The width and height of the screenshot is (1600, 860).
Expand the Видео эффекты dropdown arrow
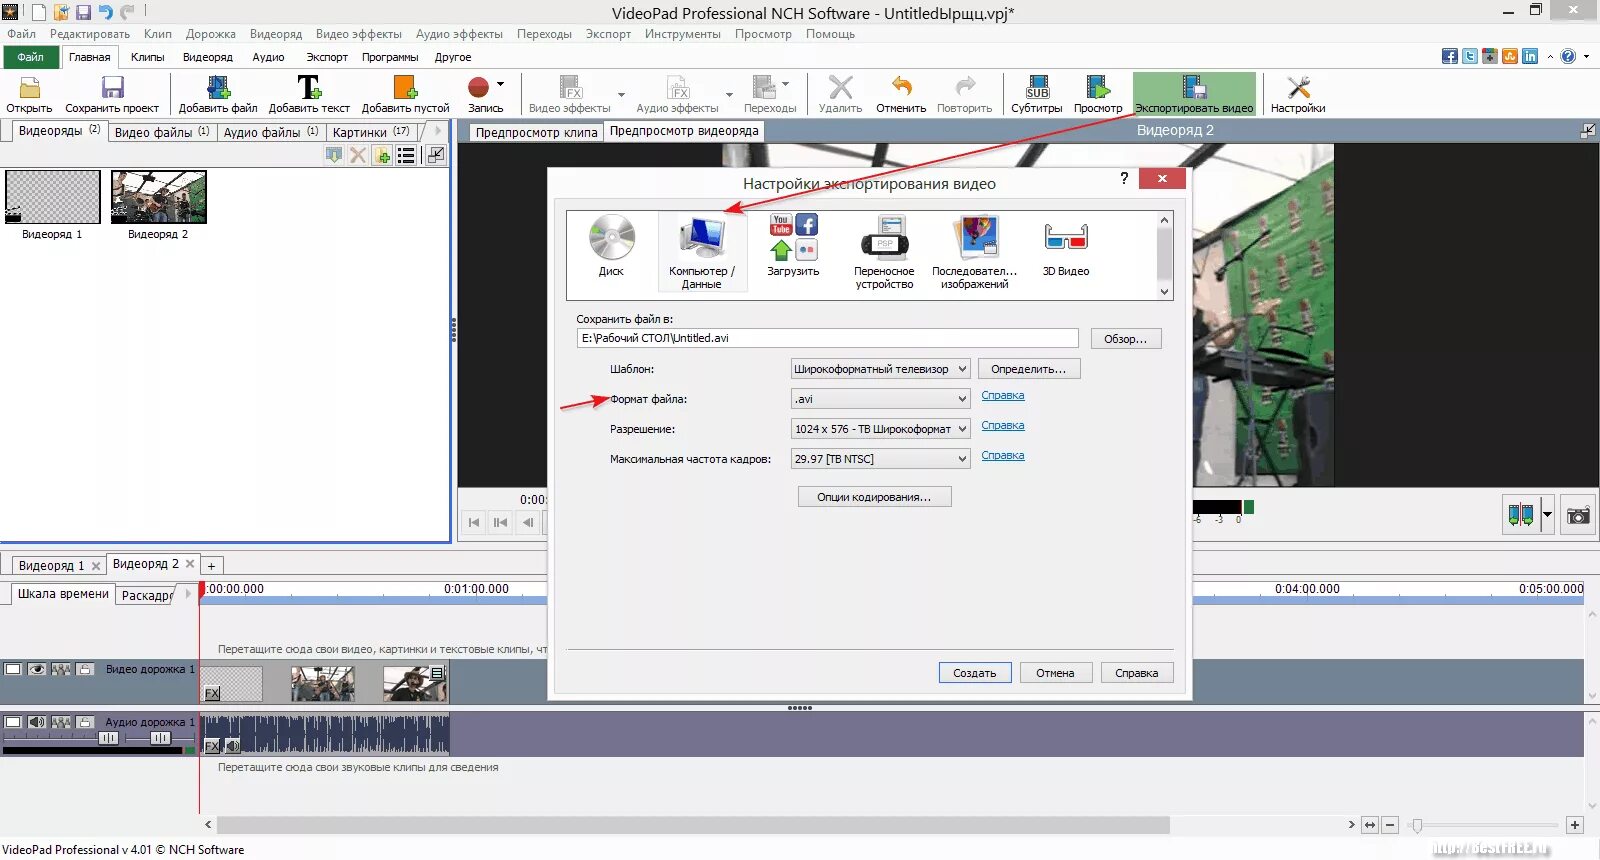pyautogui.click(x=621, y=95)
